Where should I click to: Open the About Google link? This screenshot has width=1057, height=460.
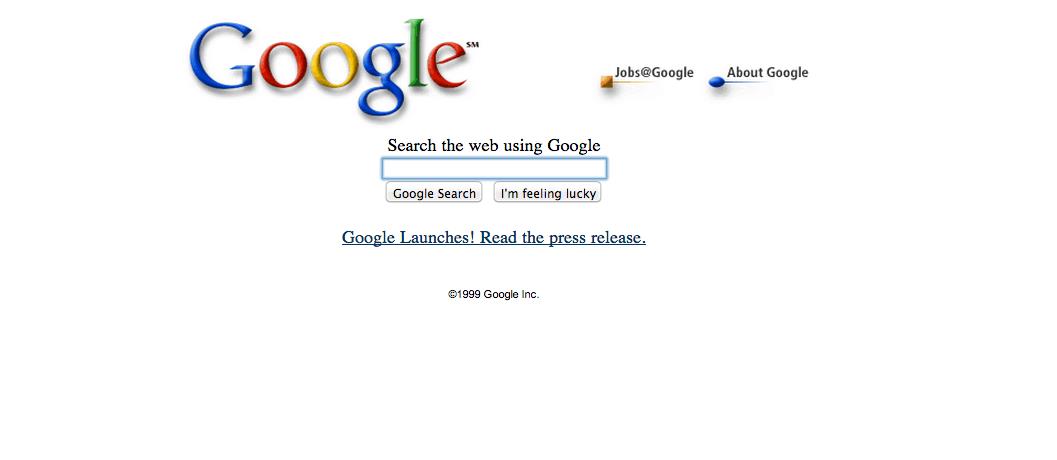[x=767, y=72]
